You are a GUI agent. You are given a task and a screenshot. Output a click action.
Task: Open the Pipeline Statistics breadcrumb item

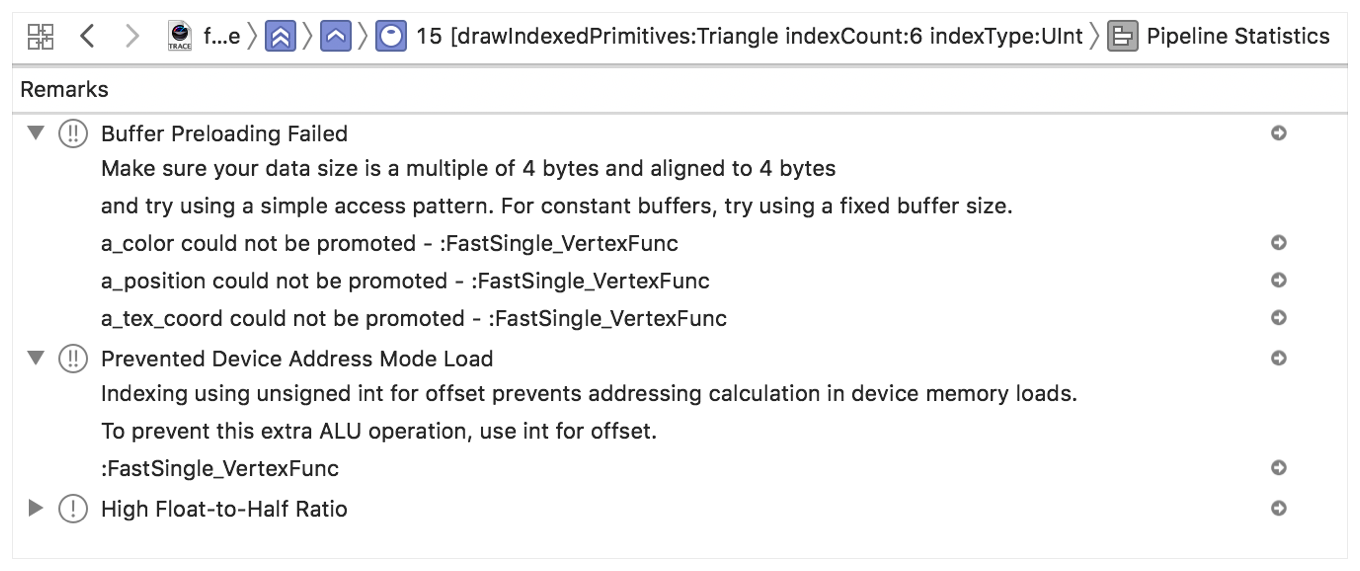click(x=1238, y=38)
